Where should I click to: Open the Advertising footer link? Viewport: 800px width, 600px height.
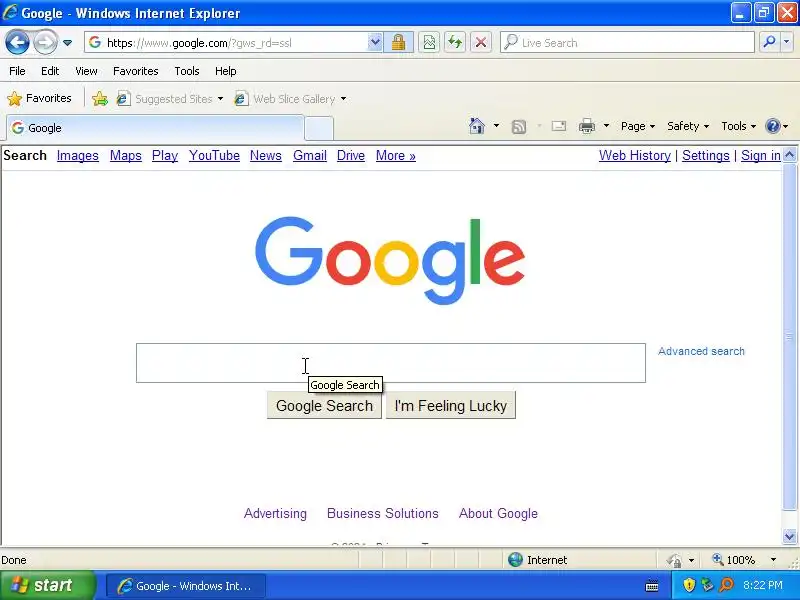click(276, 513)
